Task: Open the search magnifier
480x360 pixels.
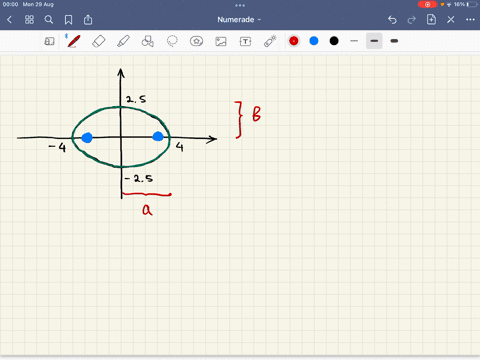Action: (49, 20)
